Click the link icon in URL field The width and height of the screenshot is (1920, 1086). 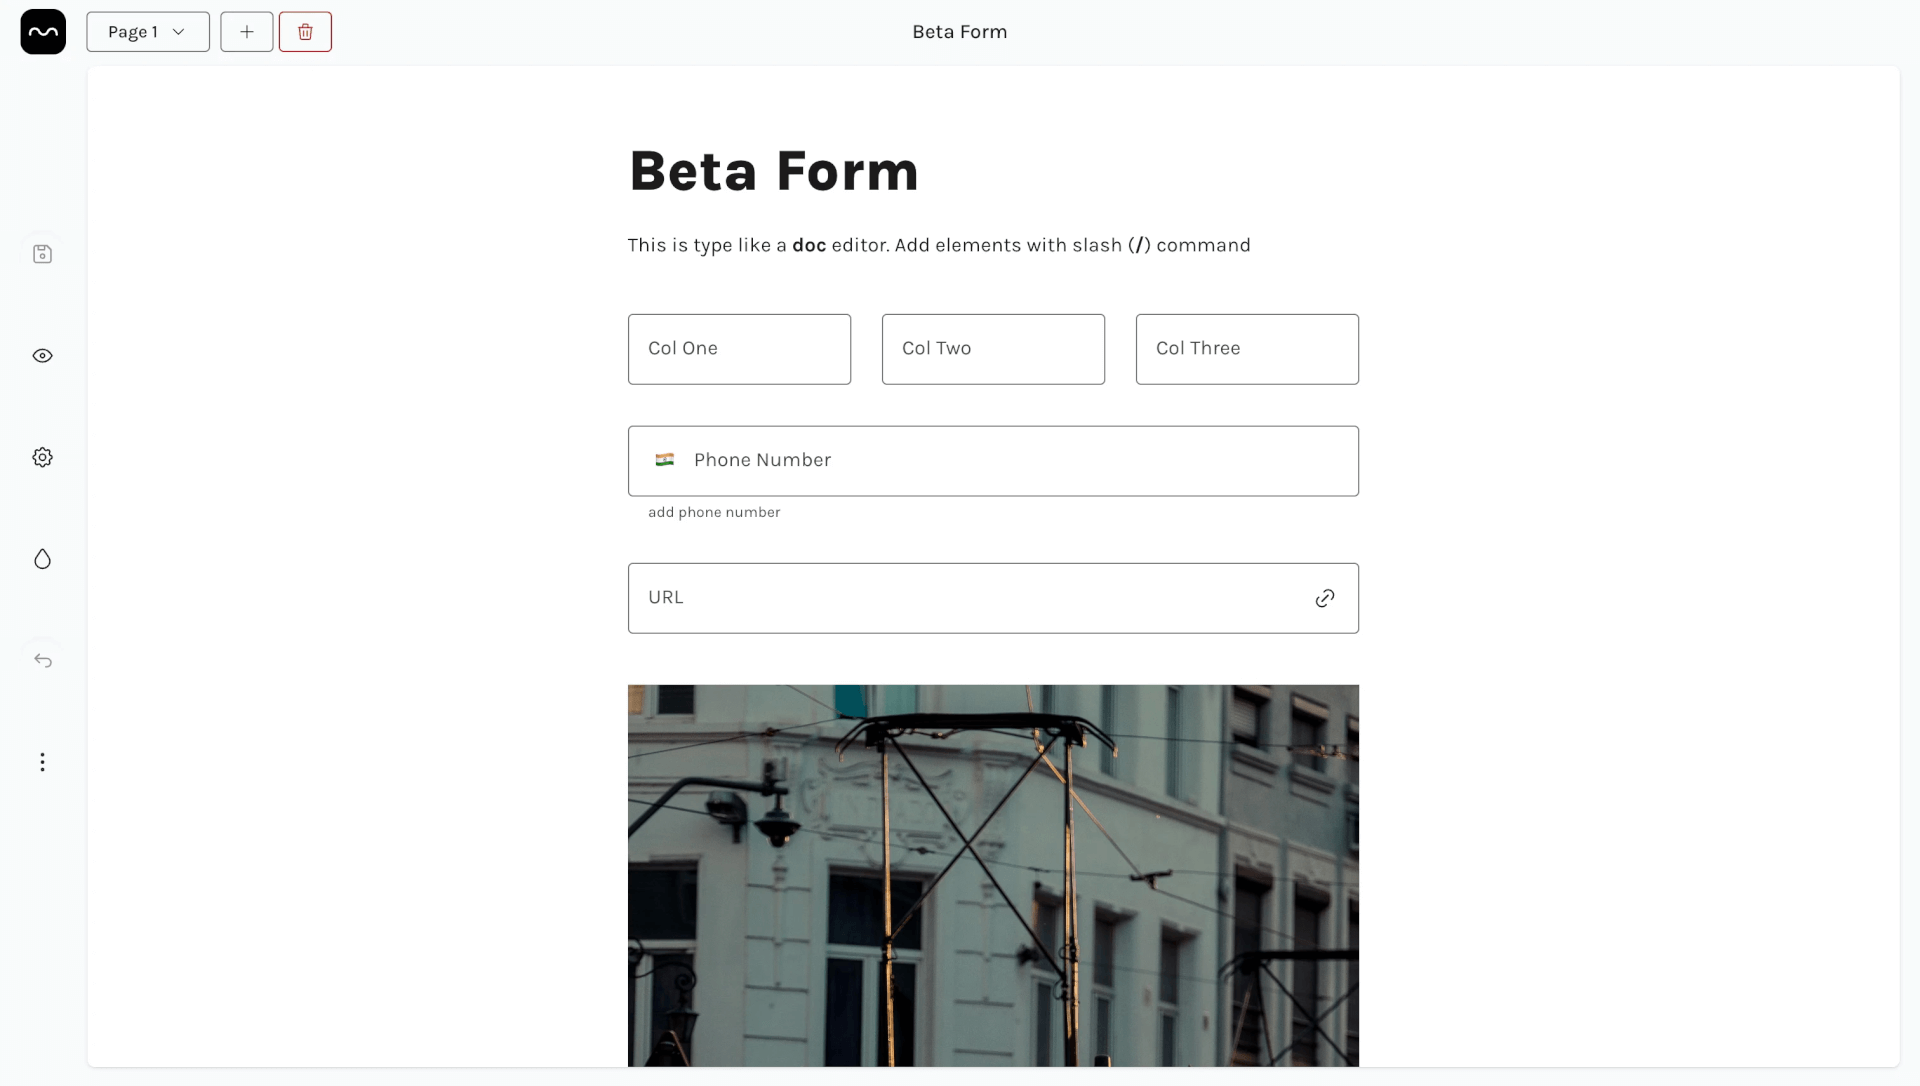point(1325,598)
